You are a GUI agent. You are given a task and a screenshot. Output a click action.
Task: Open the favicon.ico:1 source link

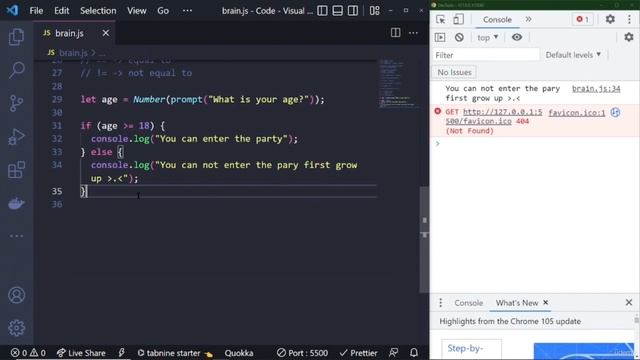tap(576, 113)
